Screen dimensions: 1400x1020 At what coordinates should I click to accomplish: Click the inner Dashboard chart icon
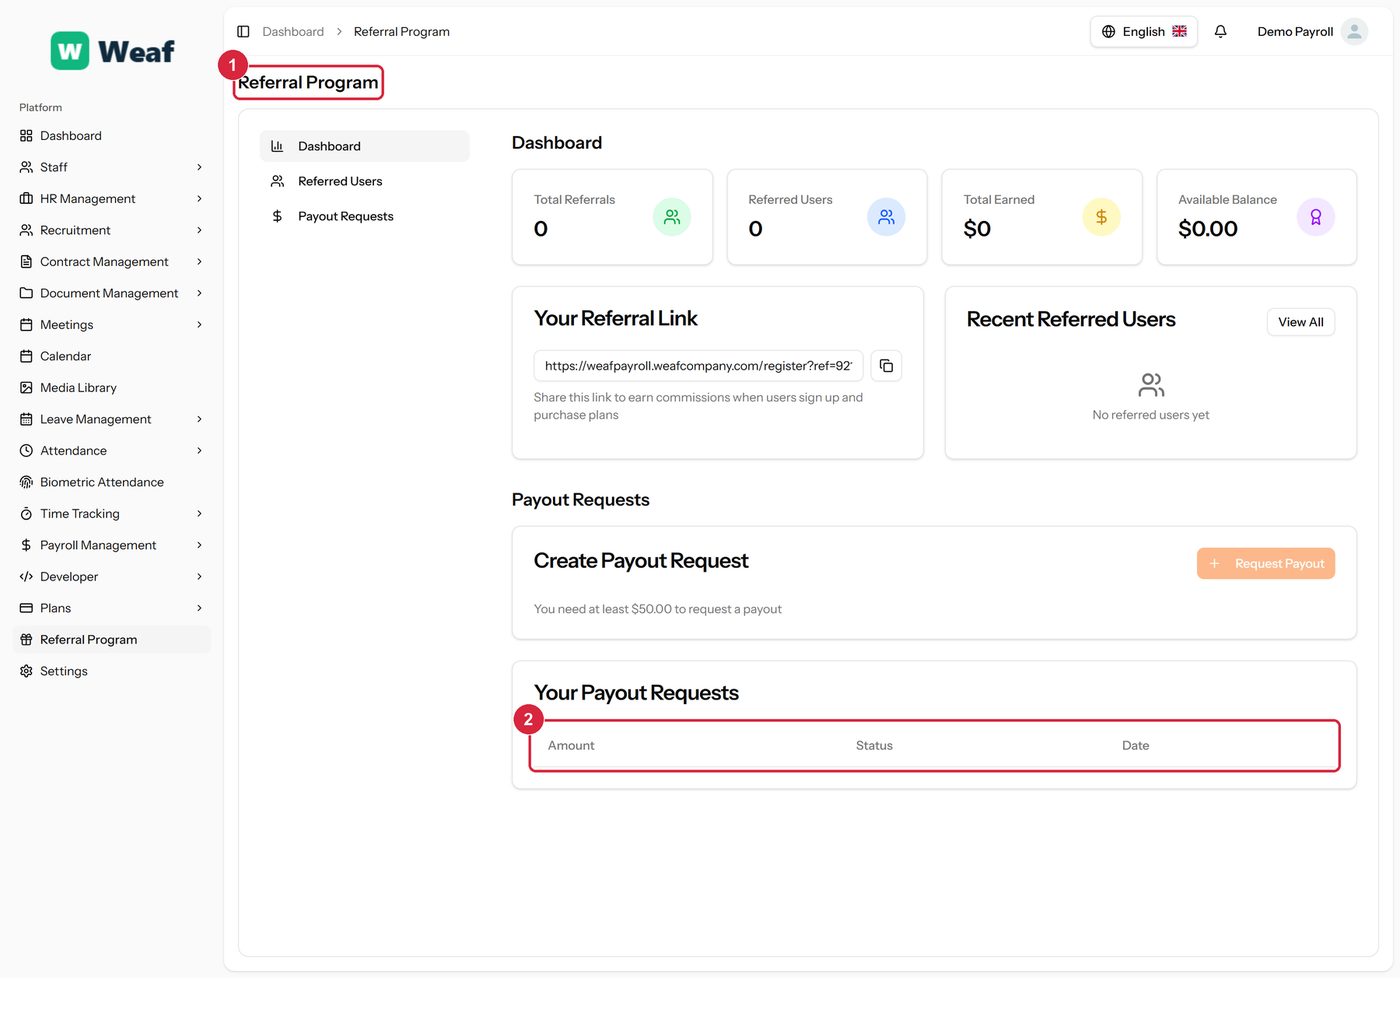pos(277,146)
